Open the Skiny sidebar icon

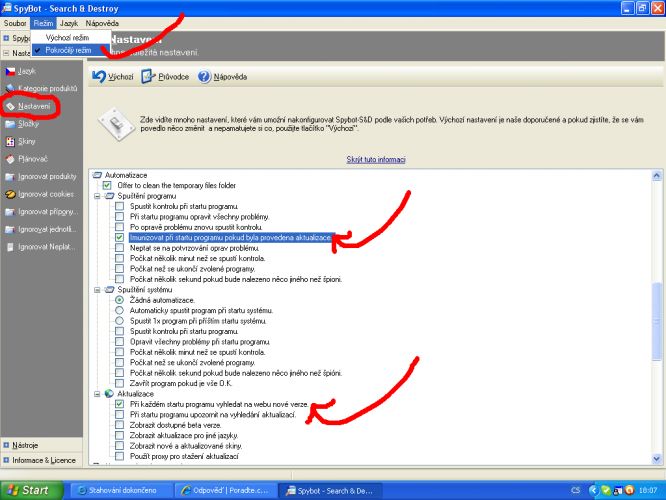click(x=10, y=141)
